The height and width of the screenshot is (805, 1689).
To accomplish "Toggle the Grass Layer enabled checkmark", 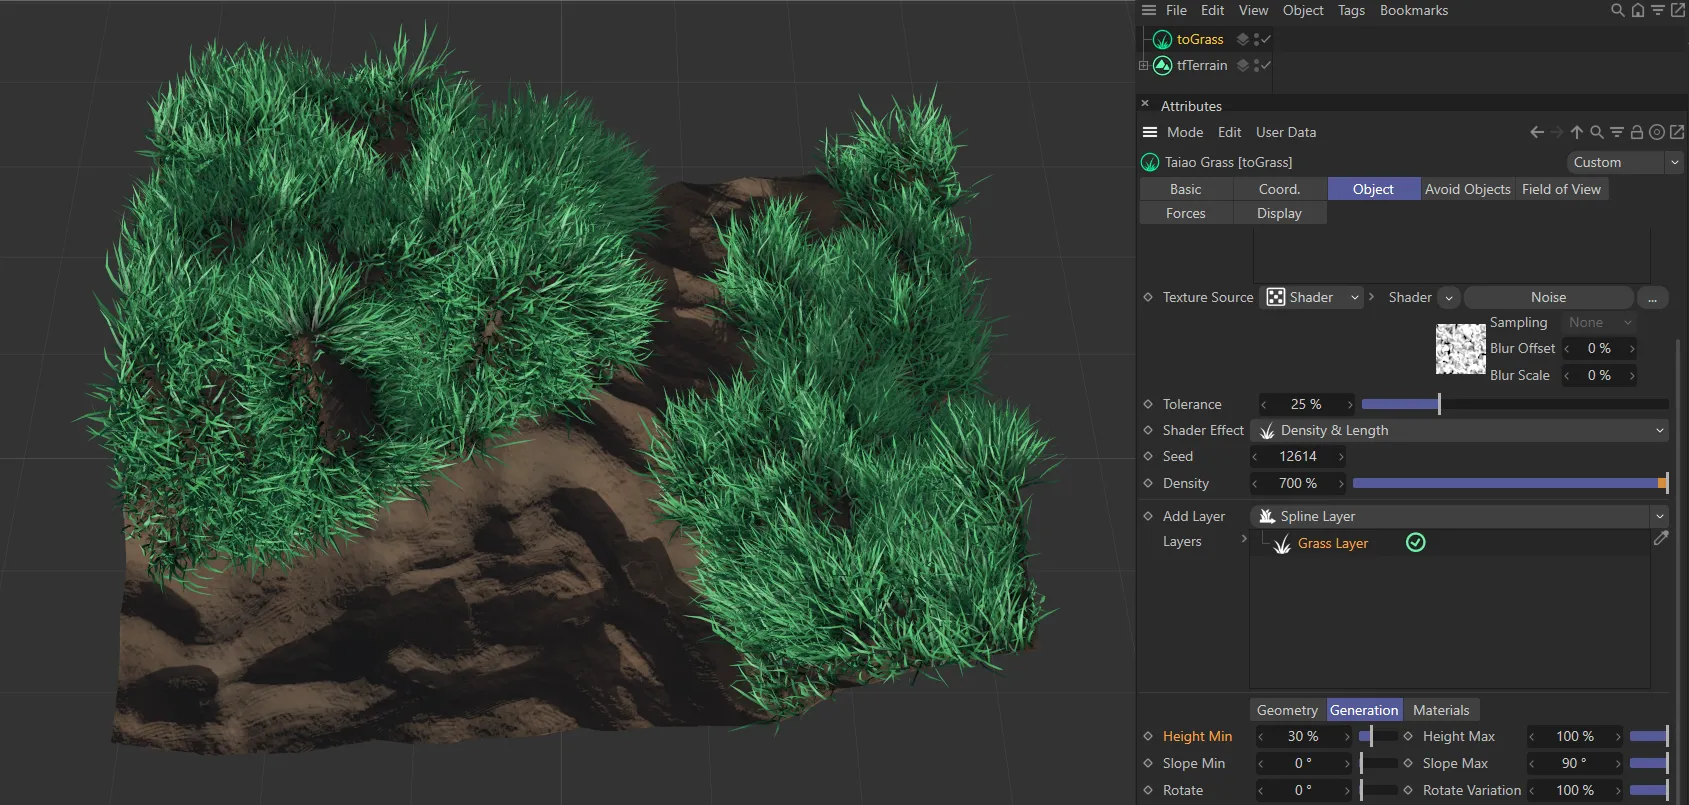I will point(1416,543).
